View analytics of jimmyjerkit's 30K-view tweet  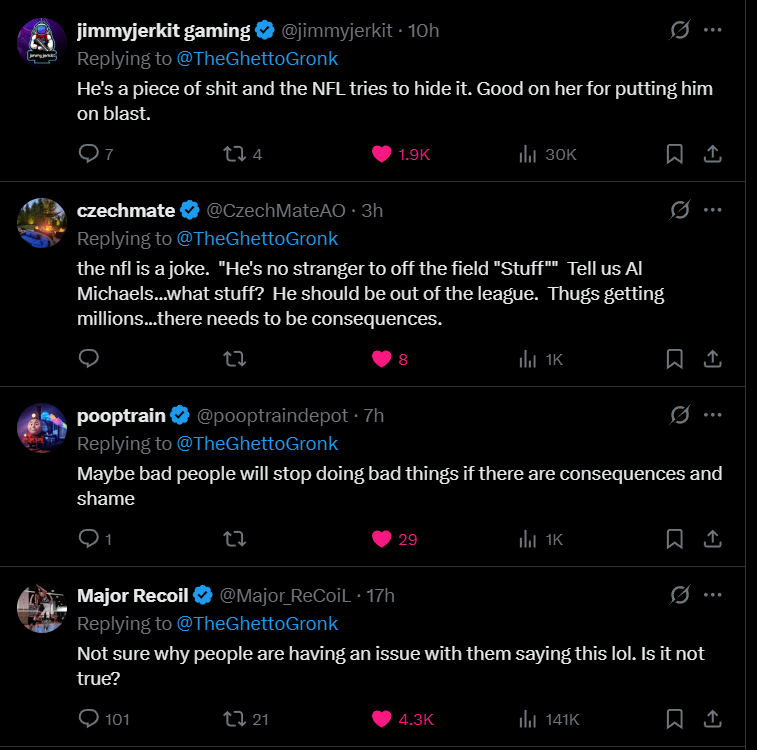[x=527, y=154]
